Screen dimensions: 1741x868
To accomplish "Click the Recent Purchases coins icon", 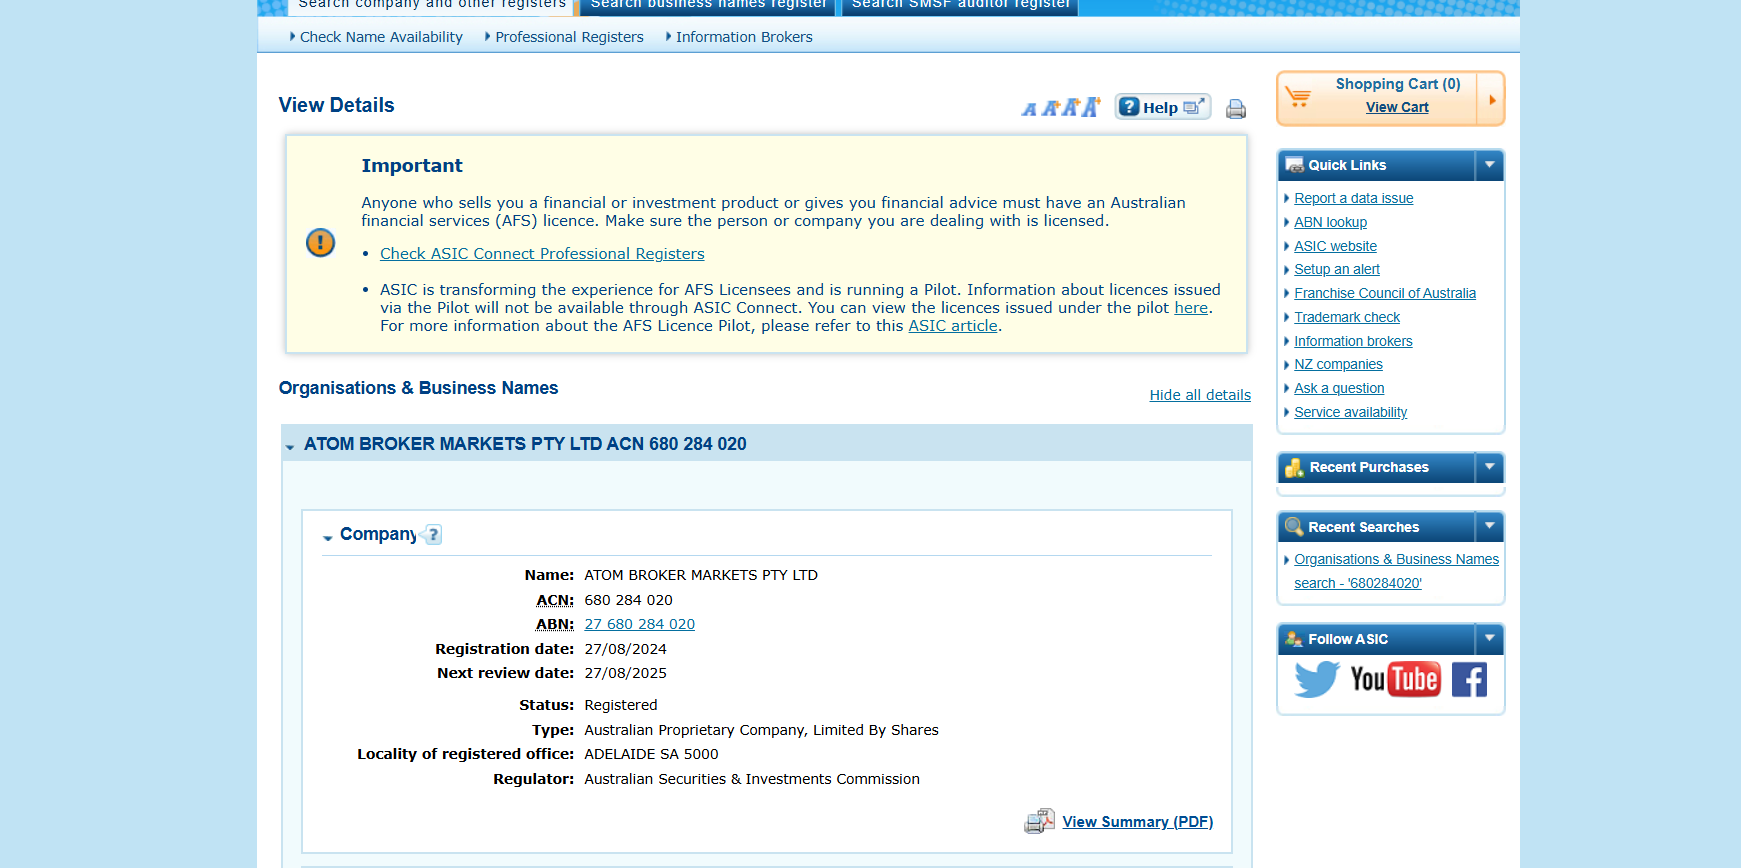I will [x=1295, y=467].
